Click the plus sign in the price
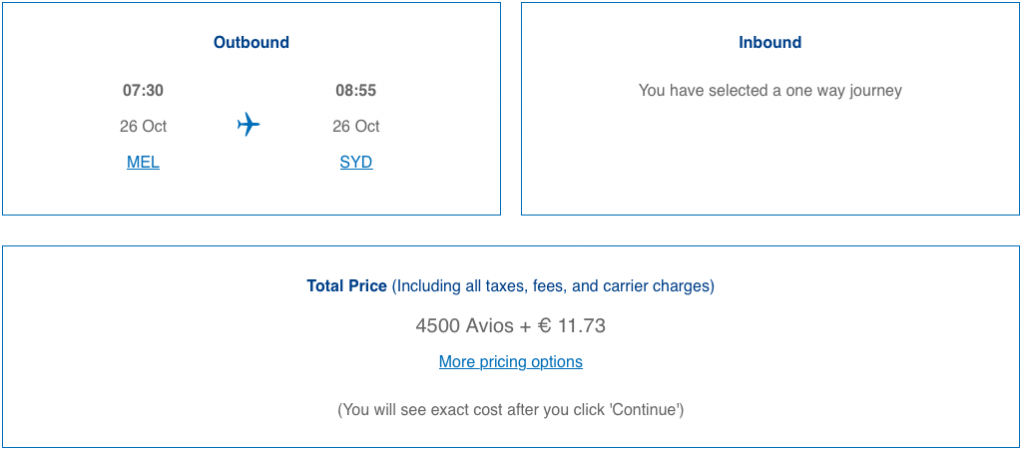This screenshot has height=449, width=1024. click(x=525, y=326)
